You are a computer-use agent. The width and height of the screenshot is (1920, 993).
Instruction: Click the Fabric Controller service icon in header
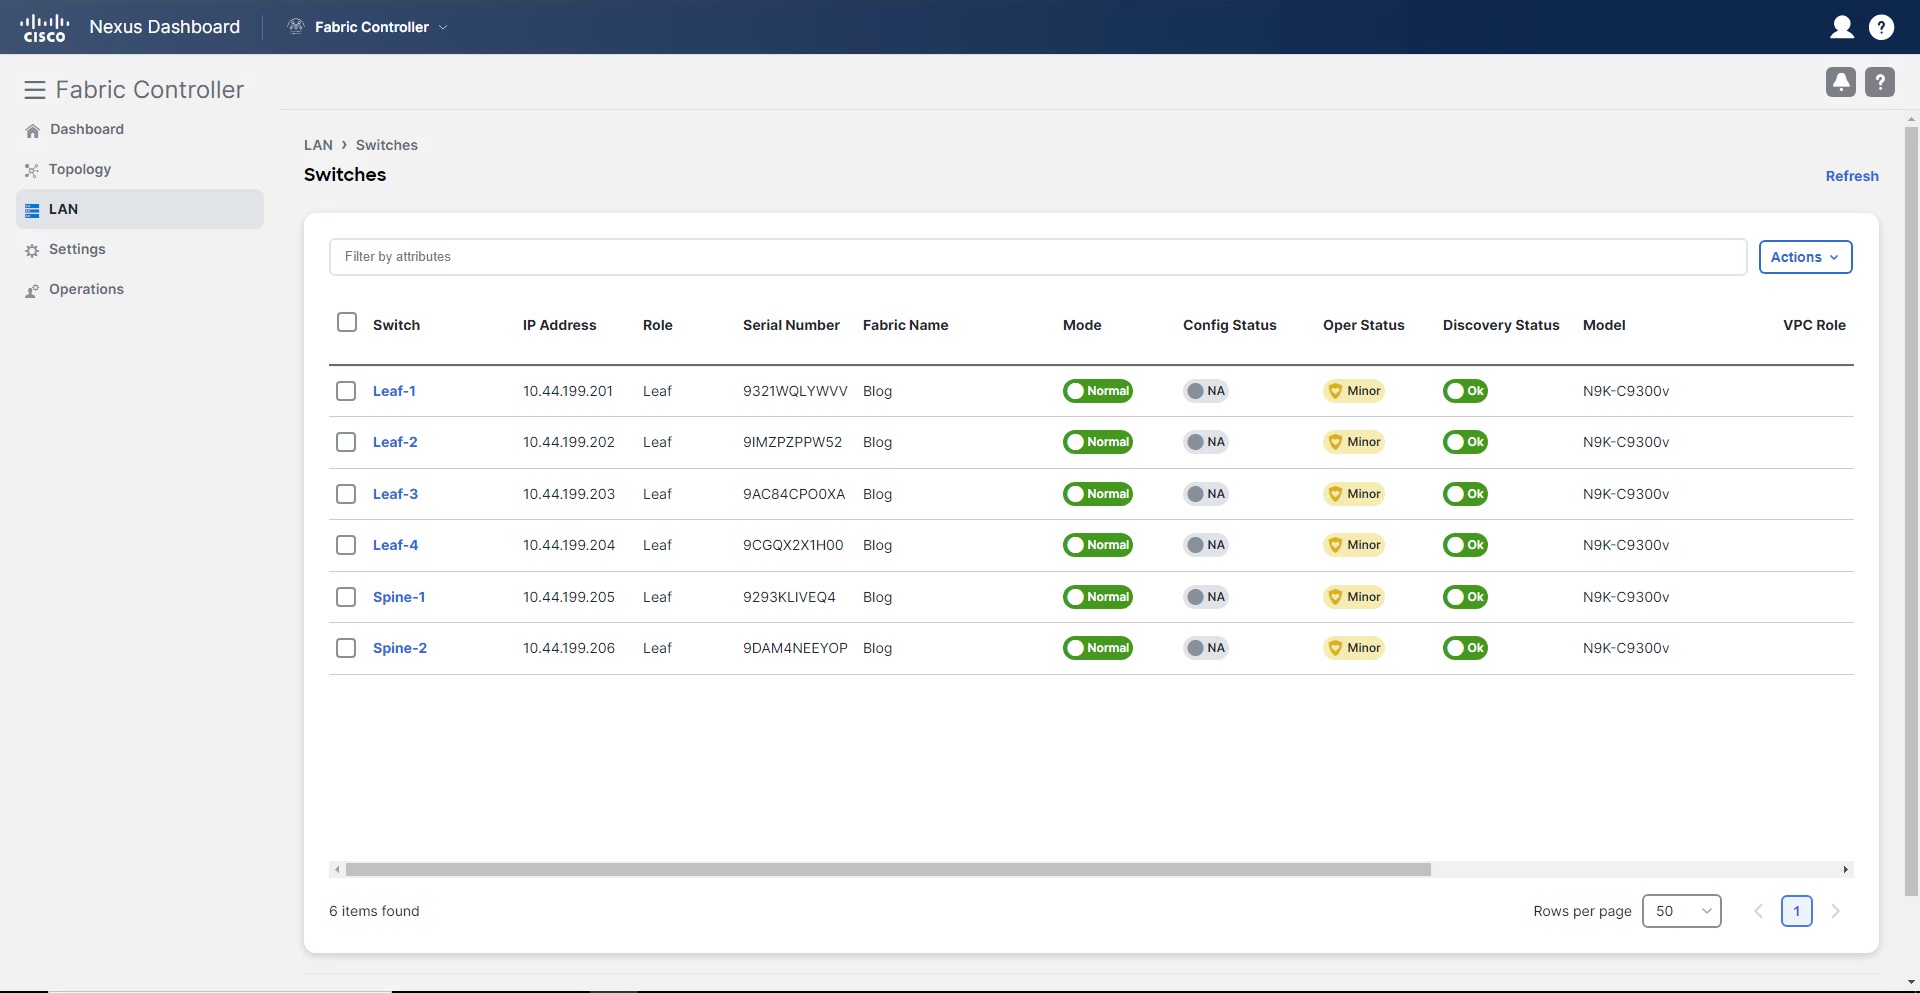click(x=296, y=27)
